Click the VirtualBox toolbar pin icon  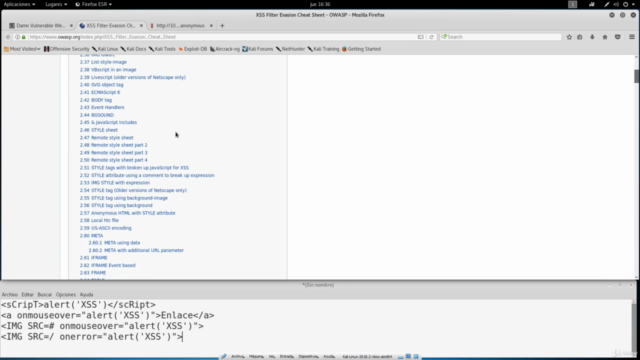(x=224, y=356)
